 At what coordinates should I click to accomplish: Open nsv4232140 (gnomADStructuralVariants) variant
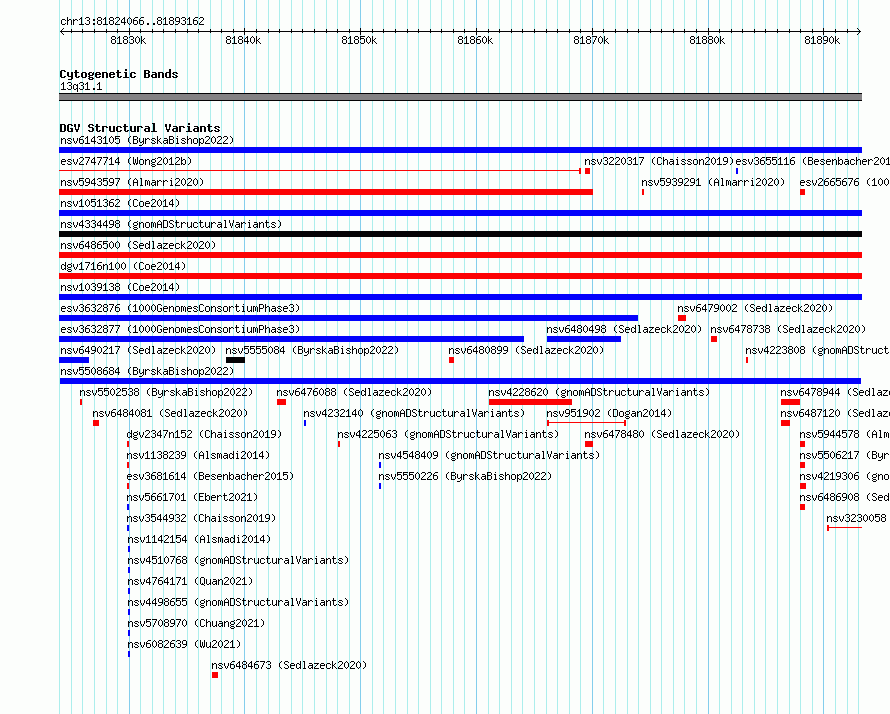pos(414,413)
